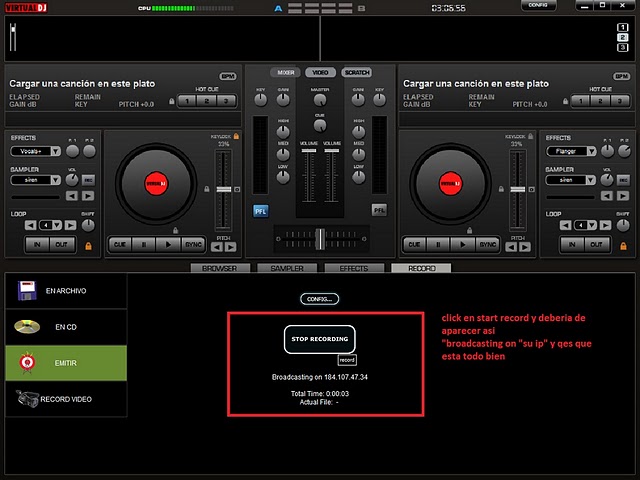Screen dimensions: 640x480
Task: Click left sampler next arrow
Action: coord(88,196)
